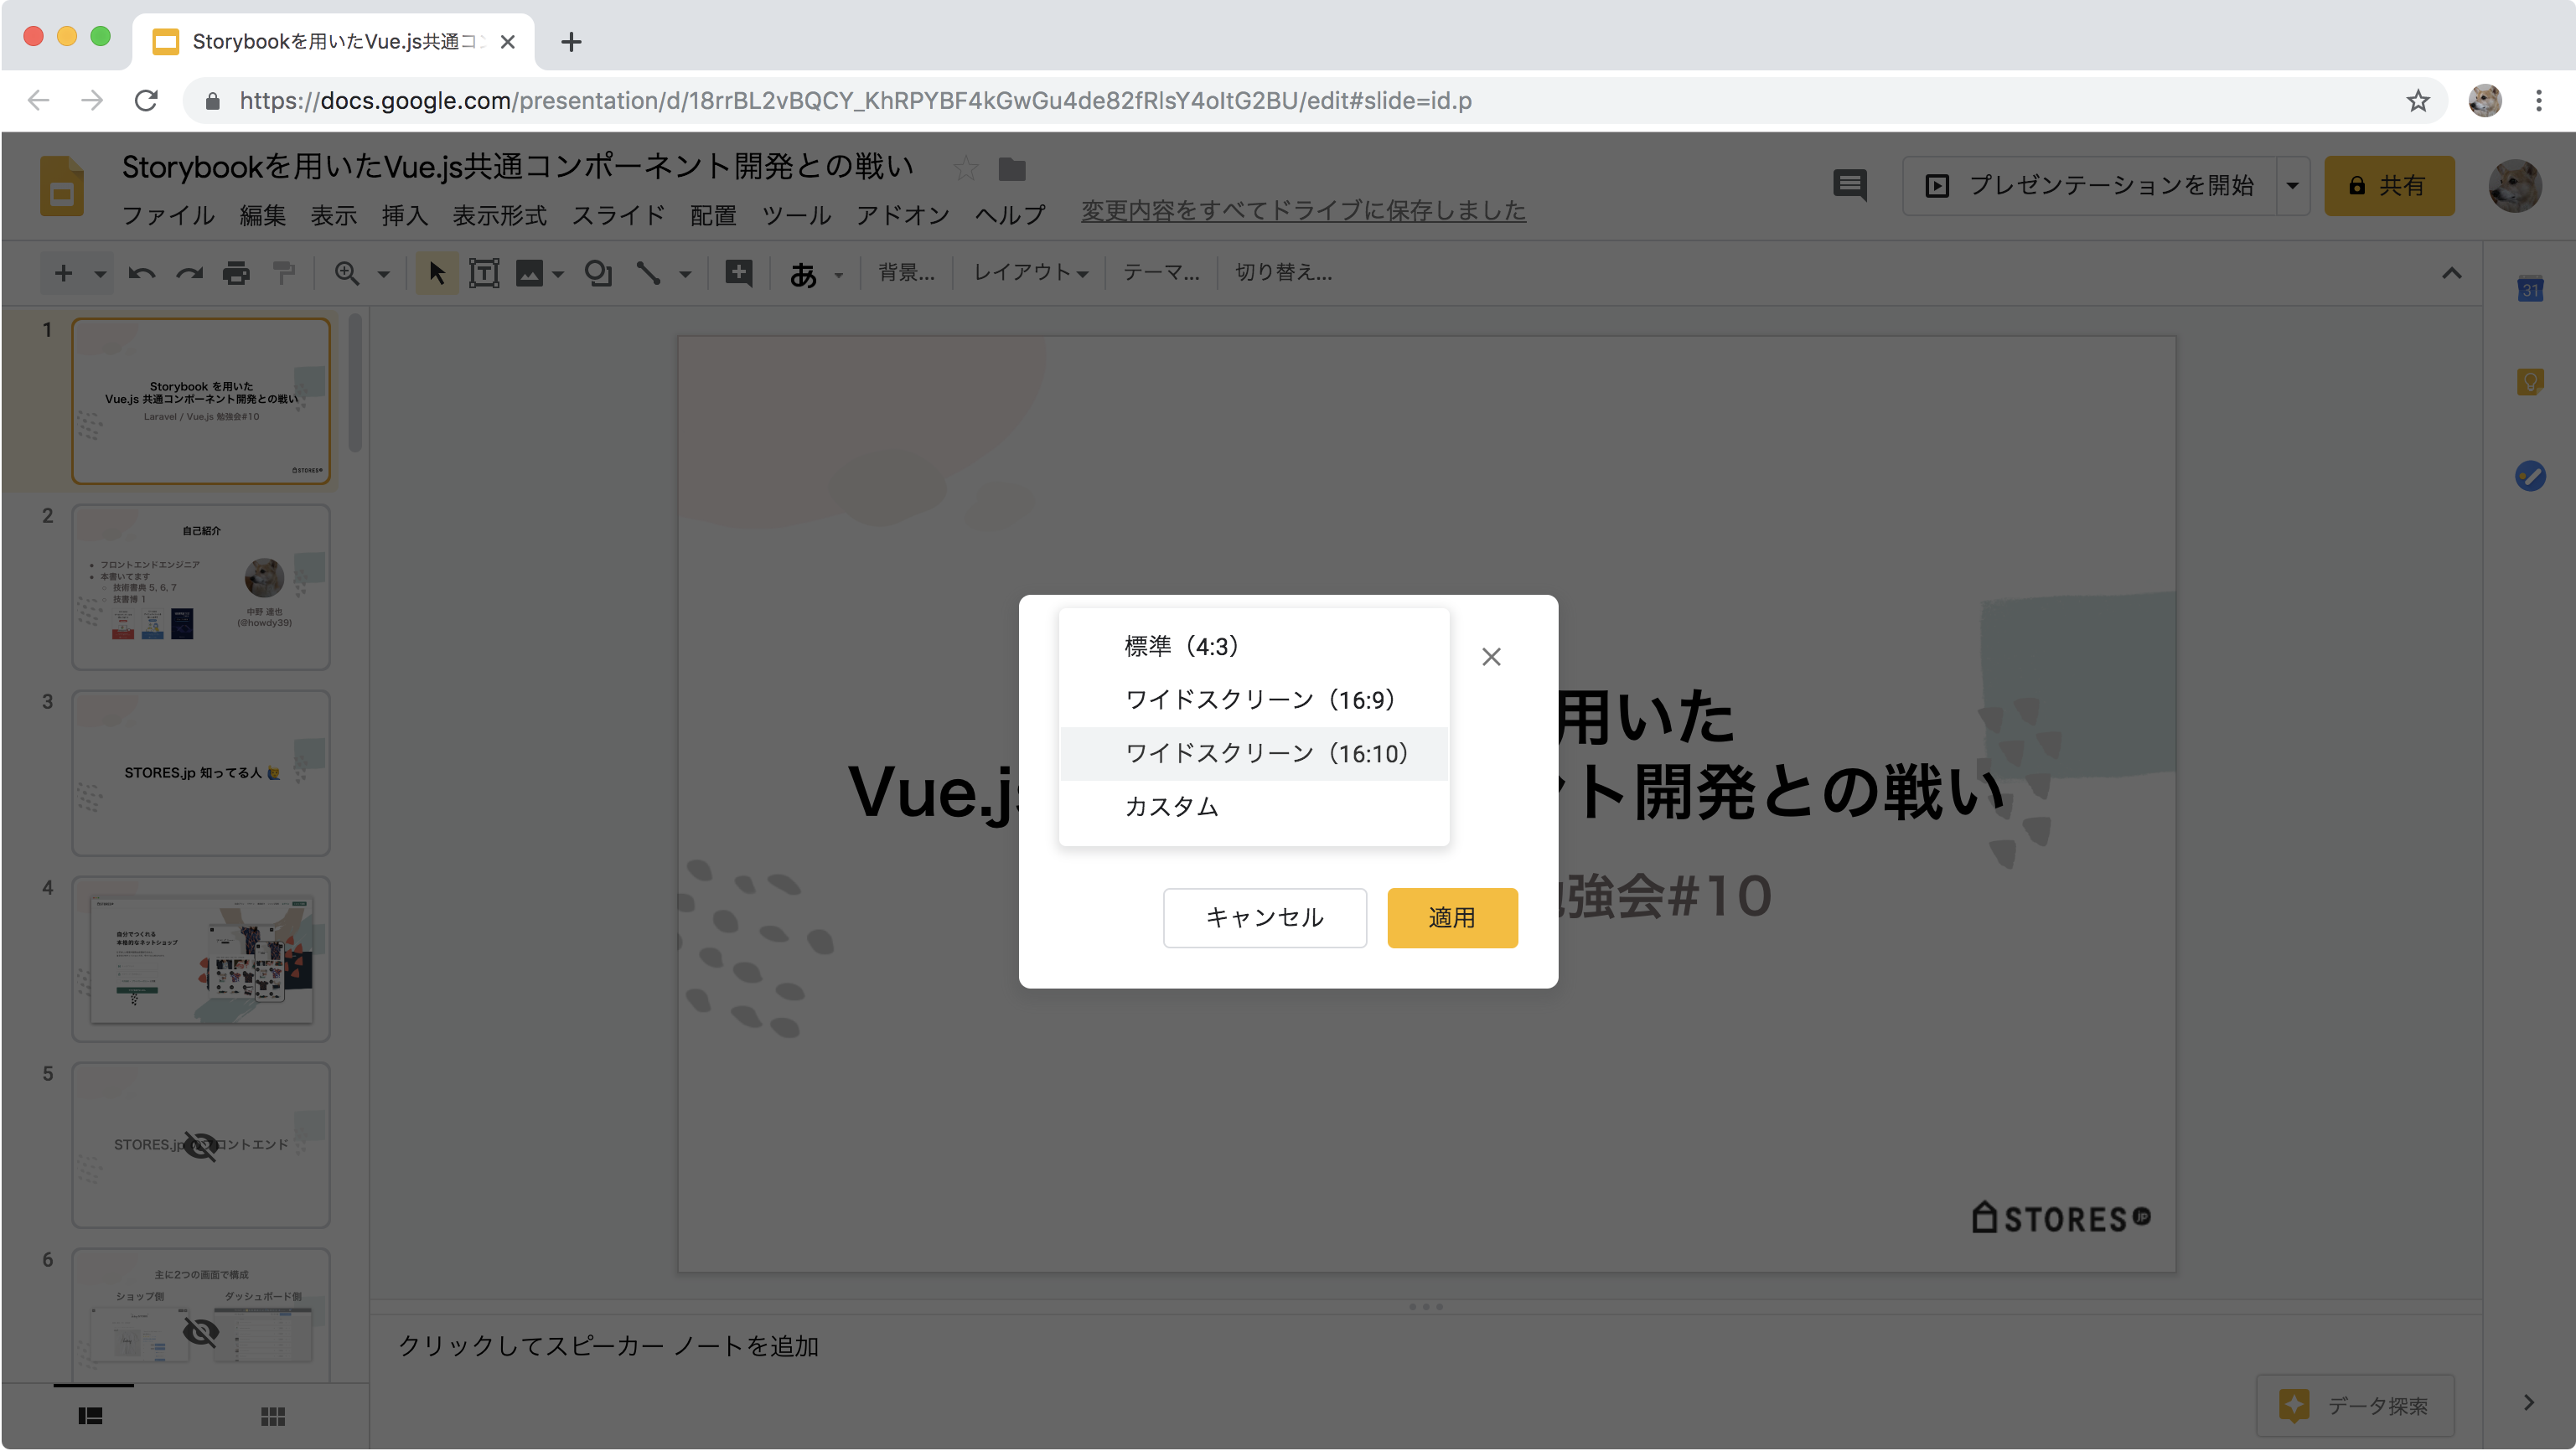Expand the new slide layout dropdown

99,273
